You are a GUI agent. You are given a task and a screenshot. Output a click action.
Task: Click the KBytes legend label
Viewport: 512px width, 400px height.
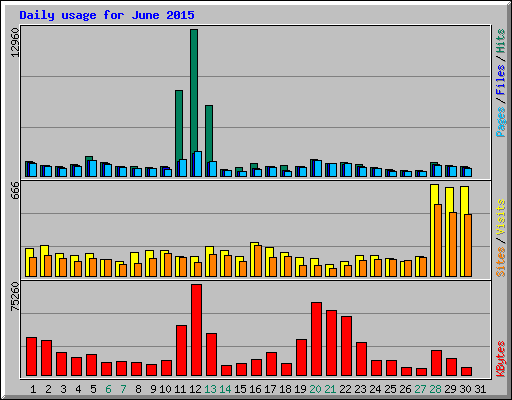500,359
